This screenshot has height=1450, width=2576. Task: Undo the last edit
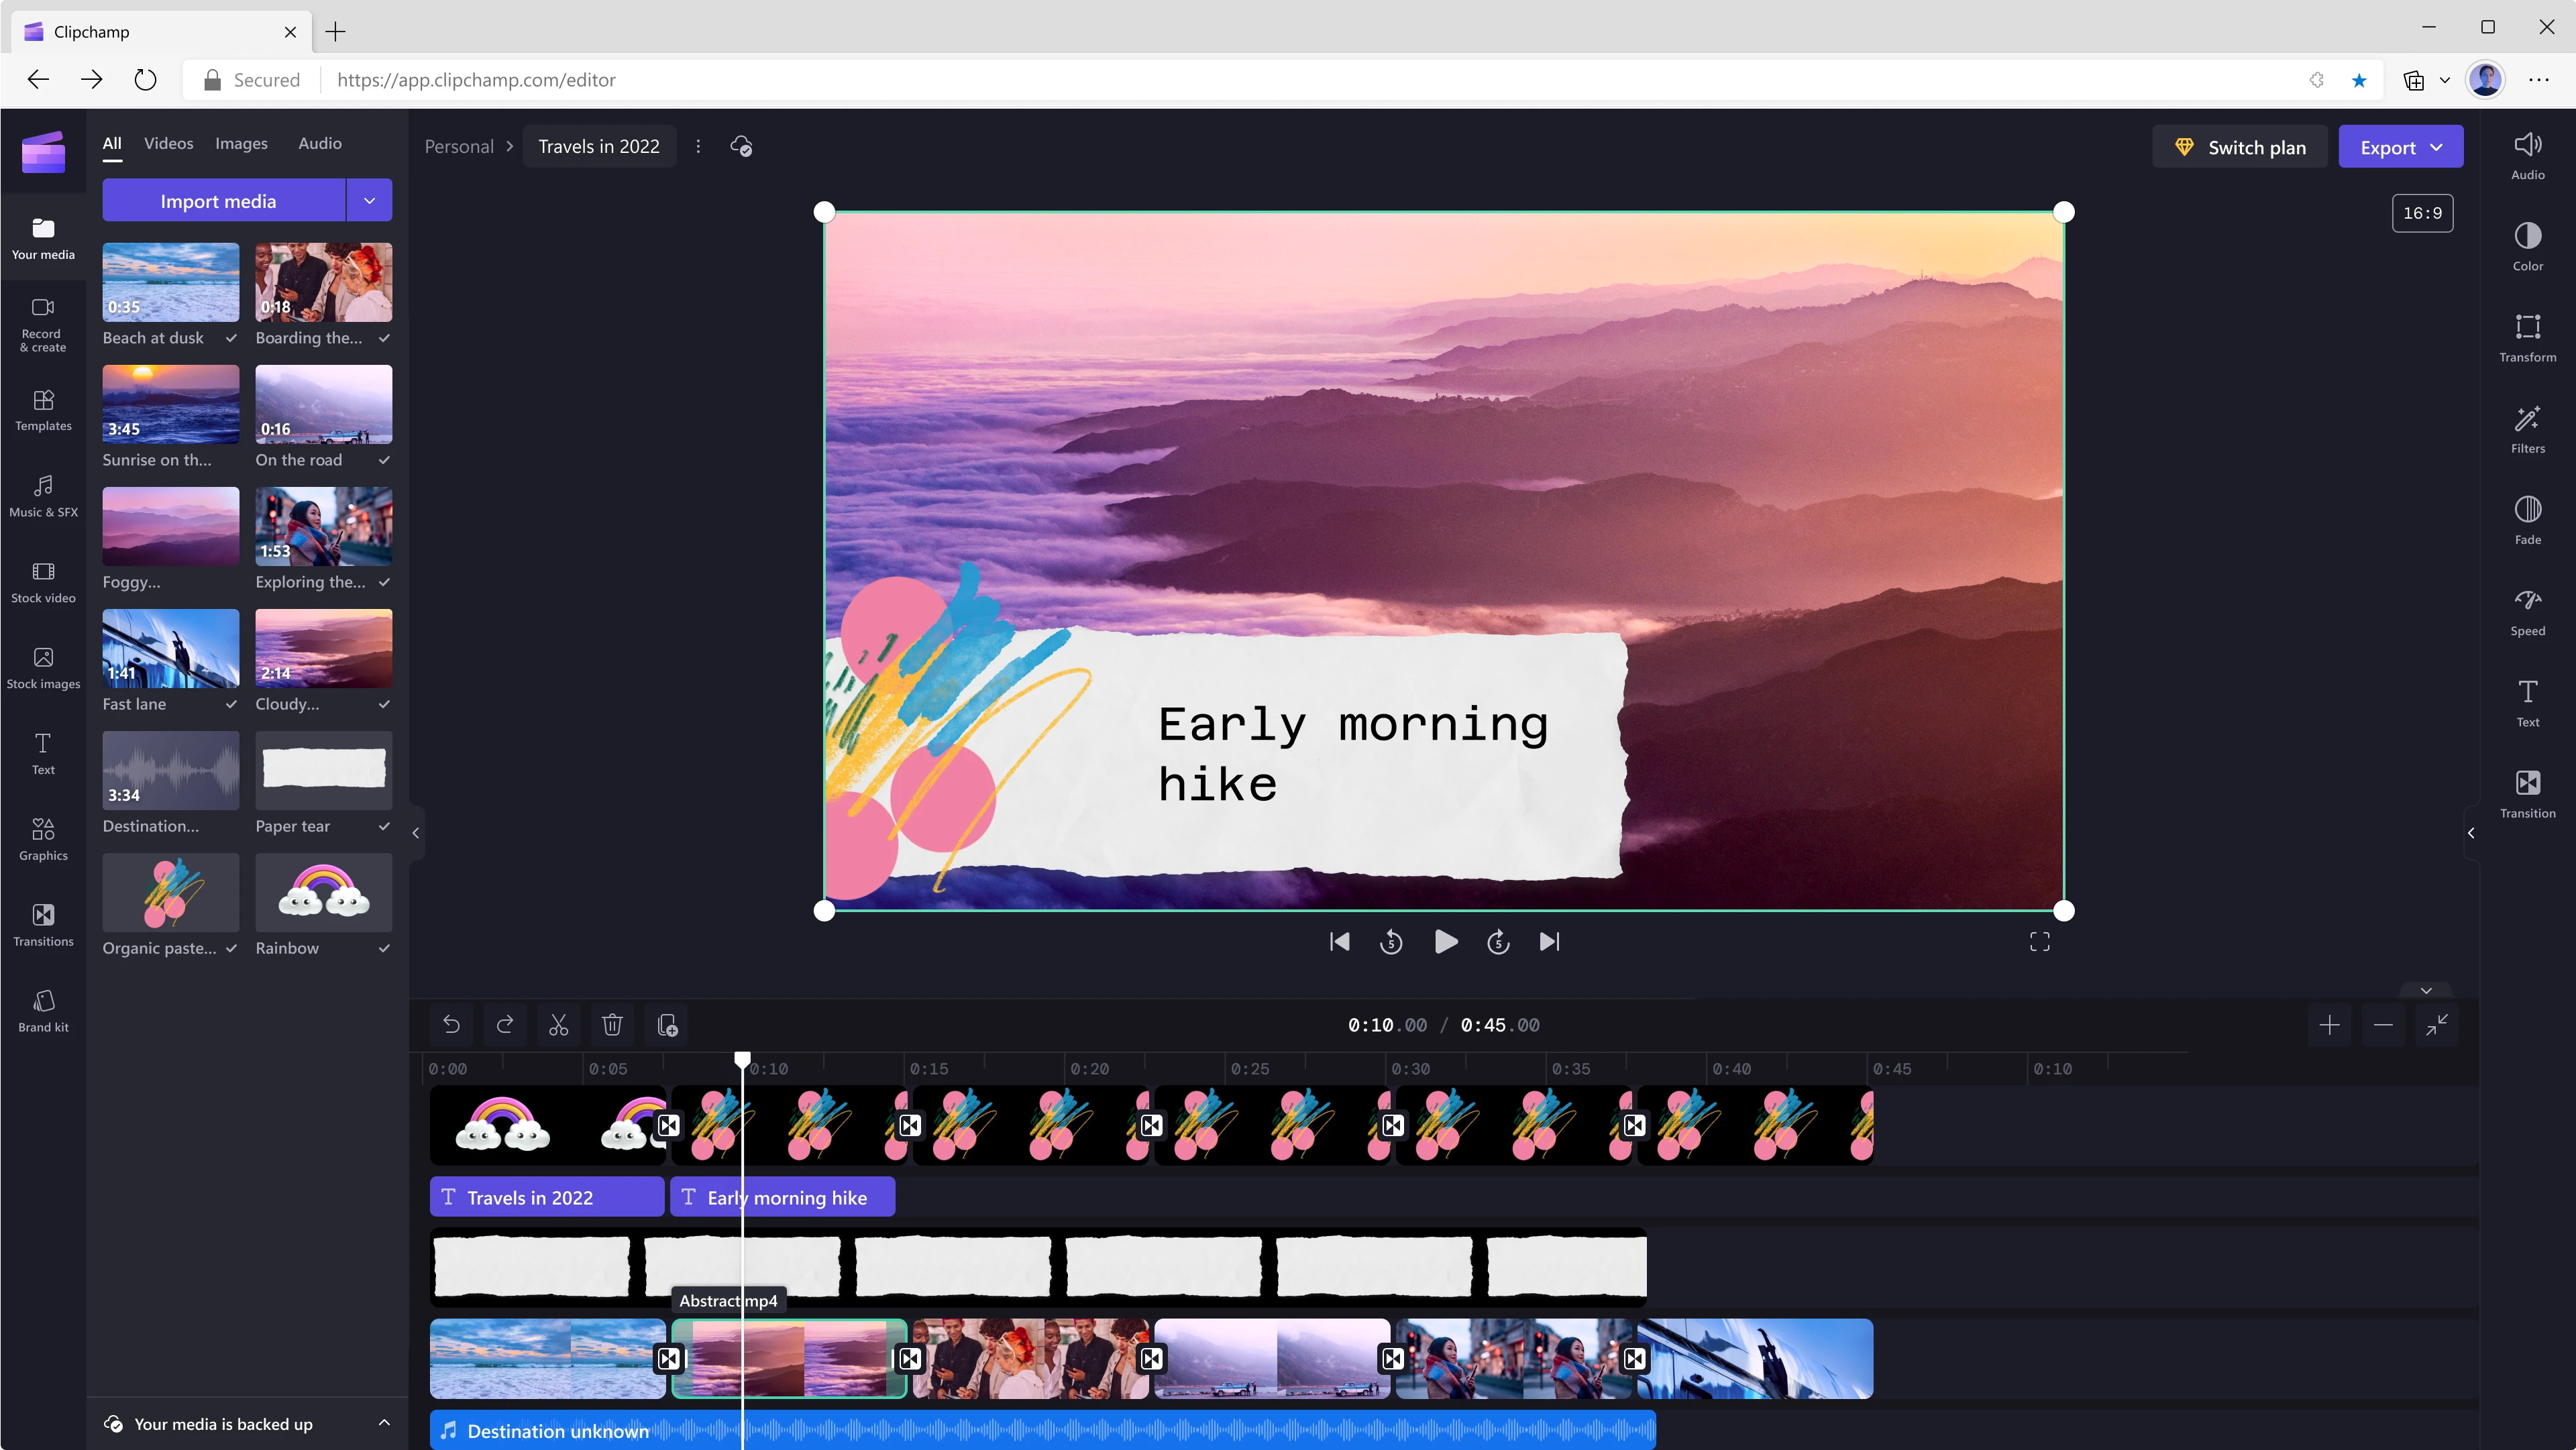pyautogui.click(x=451, y=1025)
